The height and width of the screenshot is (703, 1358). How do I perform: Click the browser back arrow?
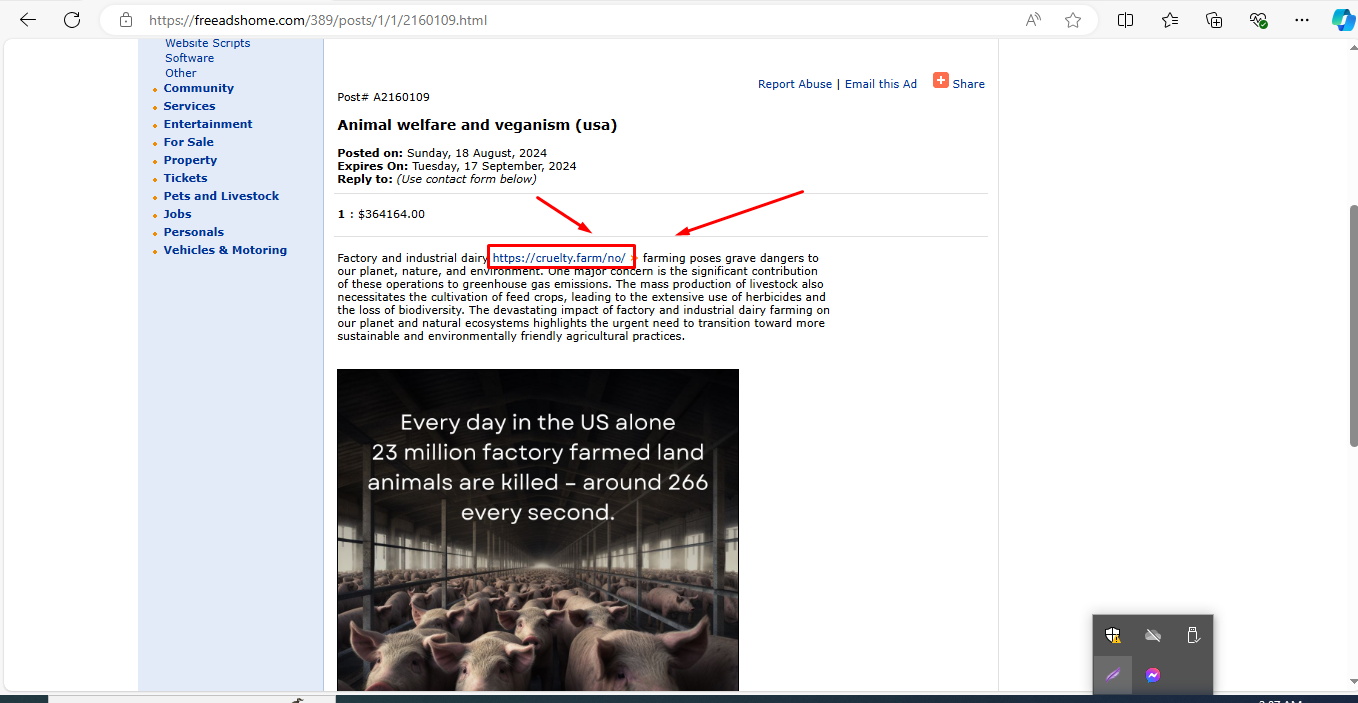tap(28, 20)
